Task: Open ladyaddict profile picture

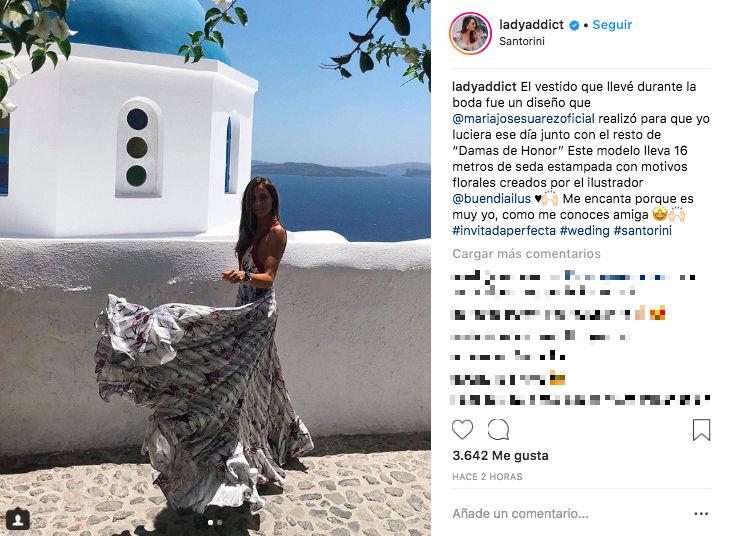Action: [470, 33]
